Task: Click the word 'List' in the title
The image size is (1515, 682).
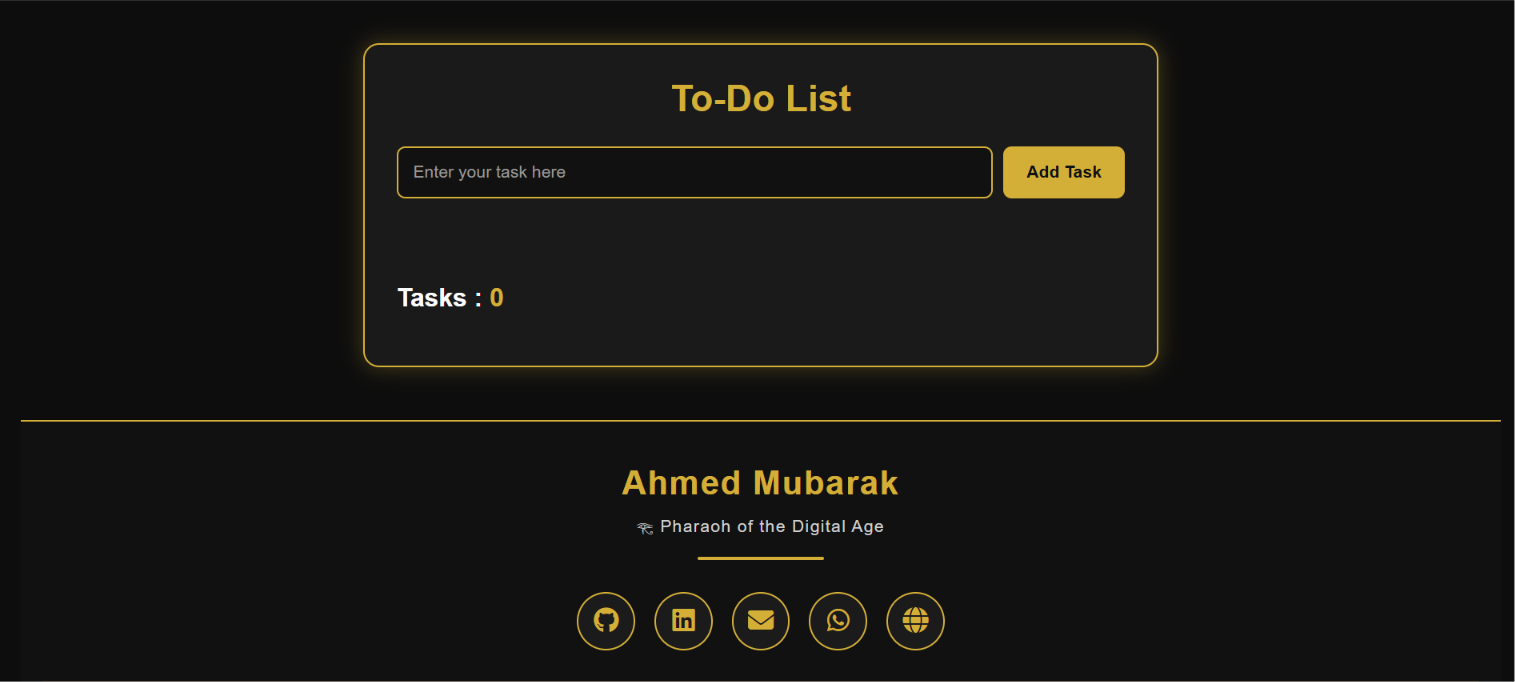Action: pos(818,98)
